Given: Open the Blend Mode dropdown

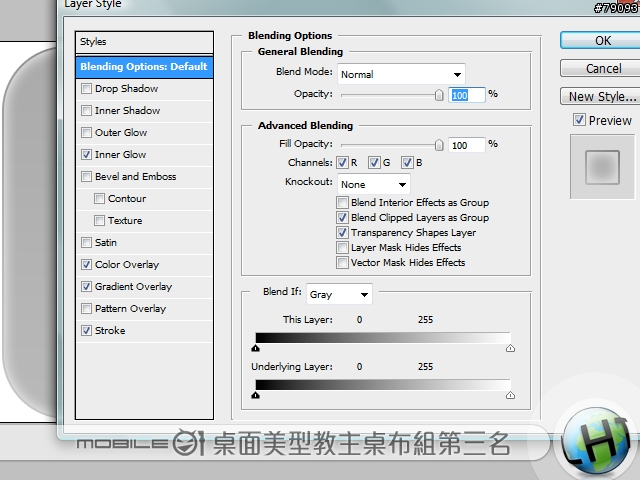Looking at the screenshot, I should coord(401,74).
